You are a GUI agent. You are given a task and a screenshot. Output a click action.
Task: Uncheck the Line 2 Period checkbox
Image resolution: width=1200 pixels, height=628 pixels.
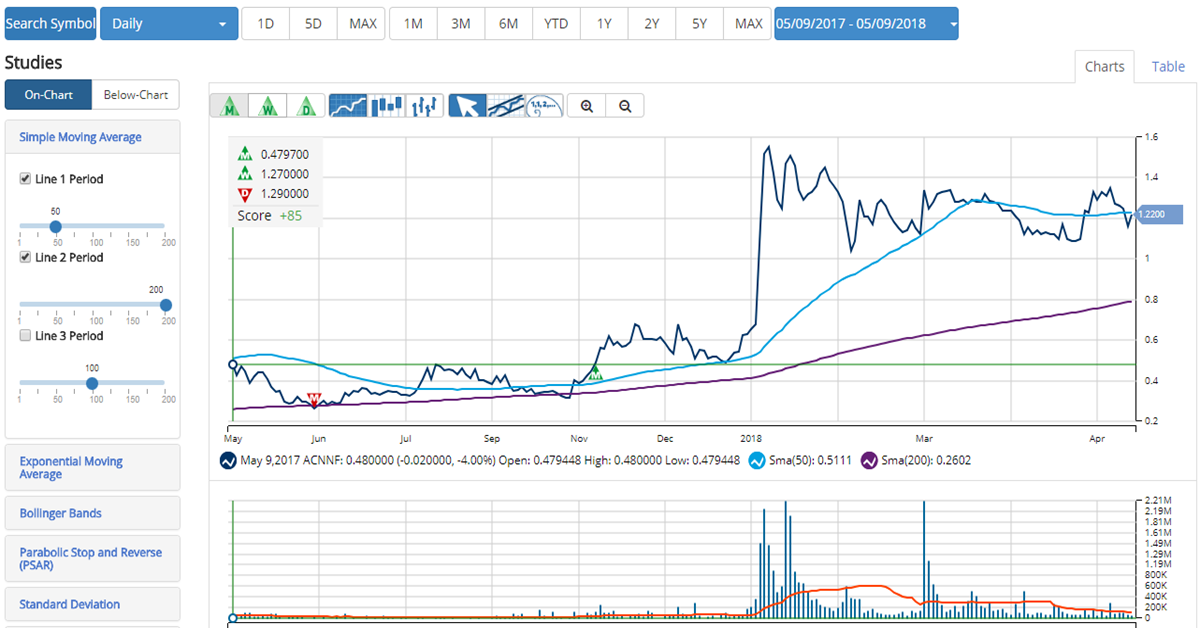tap(26, 257)
